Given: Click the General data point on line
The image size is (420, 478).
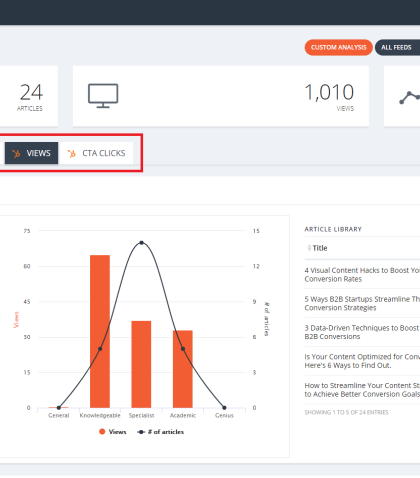Looking at the screenshot, I should (59, 408).
